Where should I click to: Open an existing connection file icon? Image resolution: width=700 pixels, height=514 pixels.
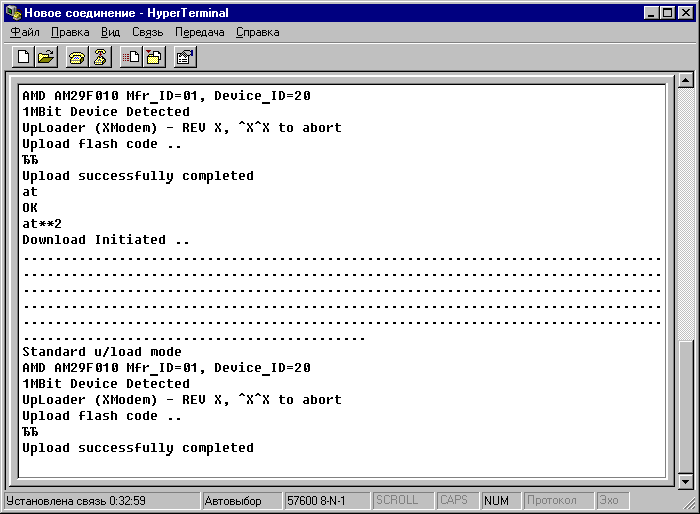click(x=46, y=57)
